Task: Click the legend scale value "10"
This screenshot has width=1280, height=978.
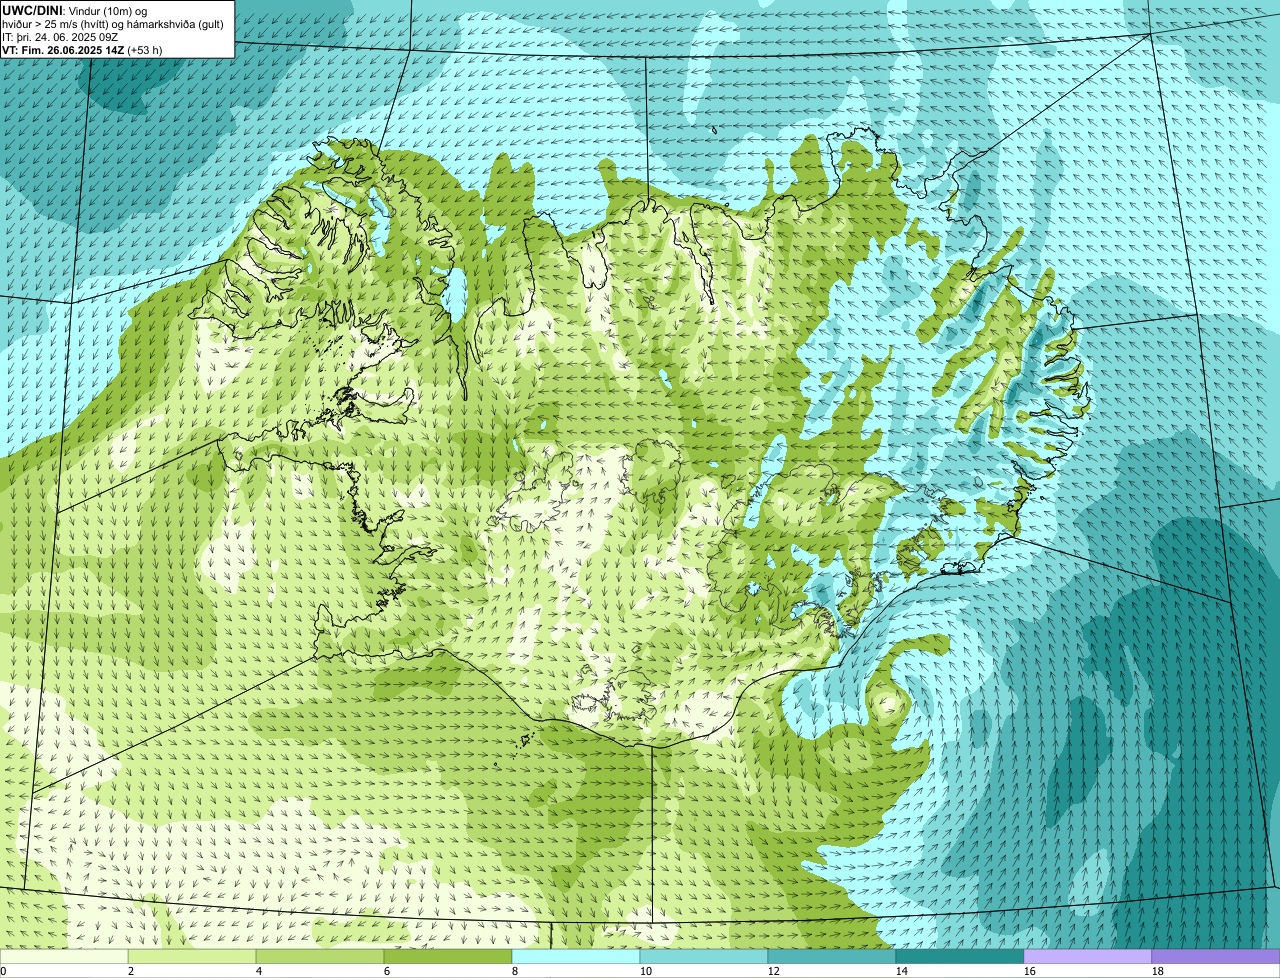Action: click(x=646, y=971)
